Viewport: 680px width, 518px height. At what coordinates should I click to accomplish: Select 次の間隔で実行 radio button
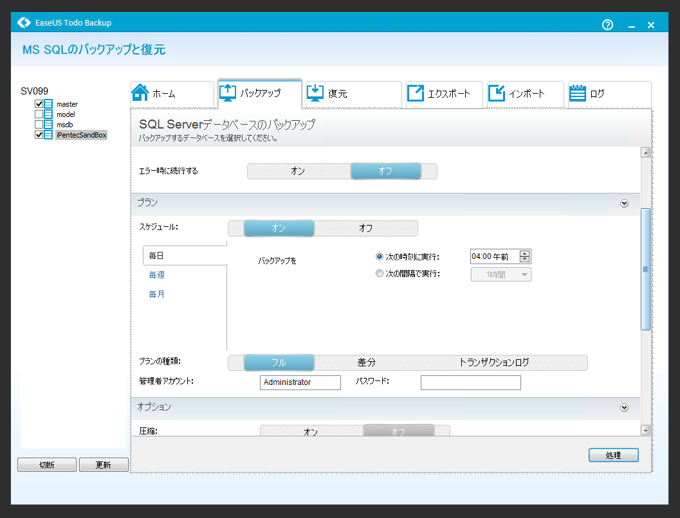coord(379,273)
